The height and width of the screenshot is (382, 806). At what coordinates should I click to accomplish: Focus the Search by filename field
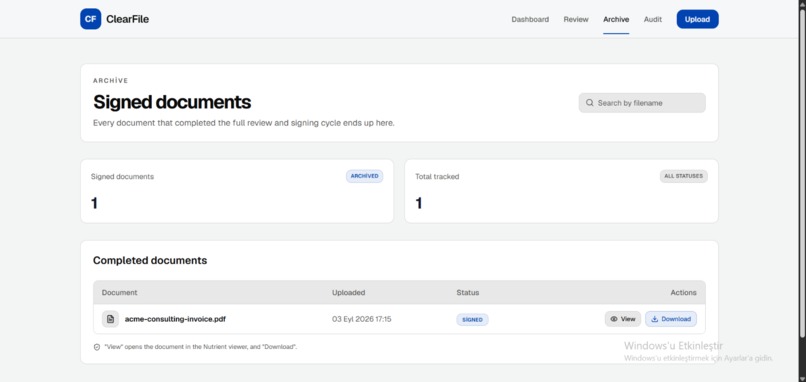642,103
